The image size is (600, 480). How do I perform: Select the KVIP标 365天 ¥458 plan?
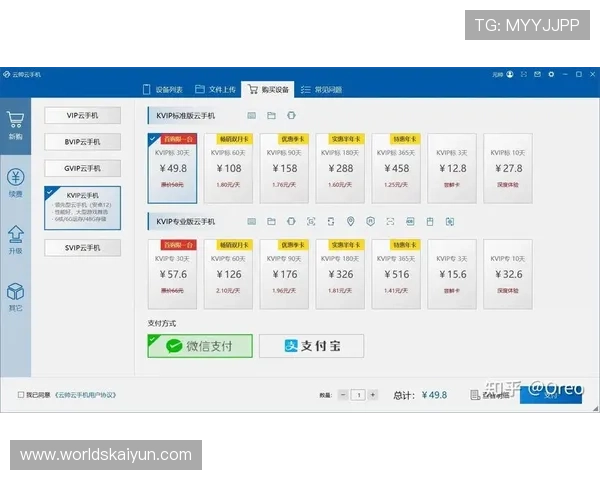coord(396,168)
